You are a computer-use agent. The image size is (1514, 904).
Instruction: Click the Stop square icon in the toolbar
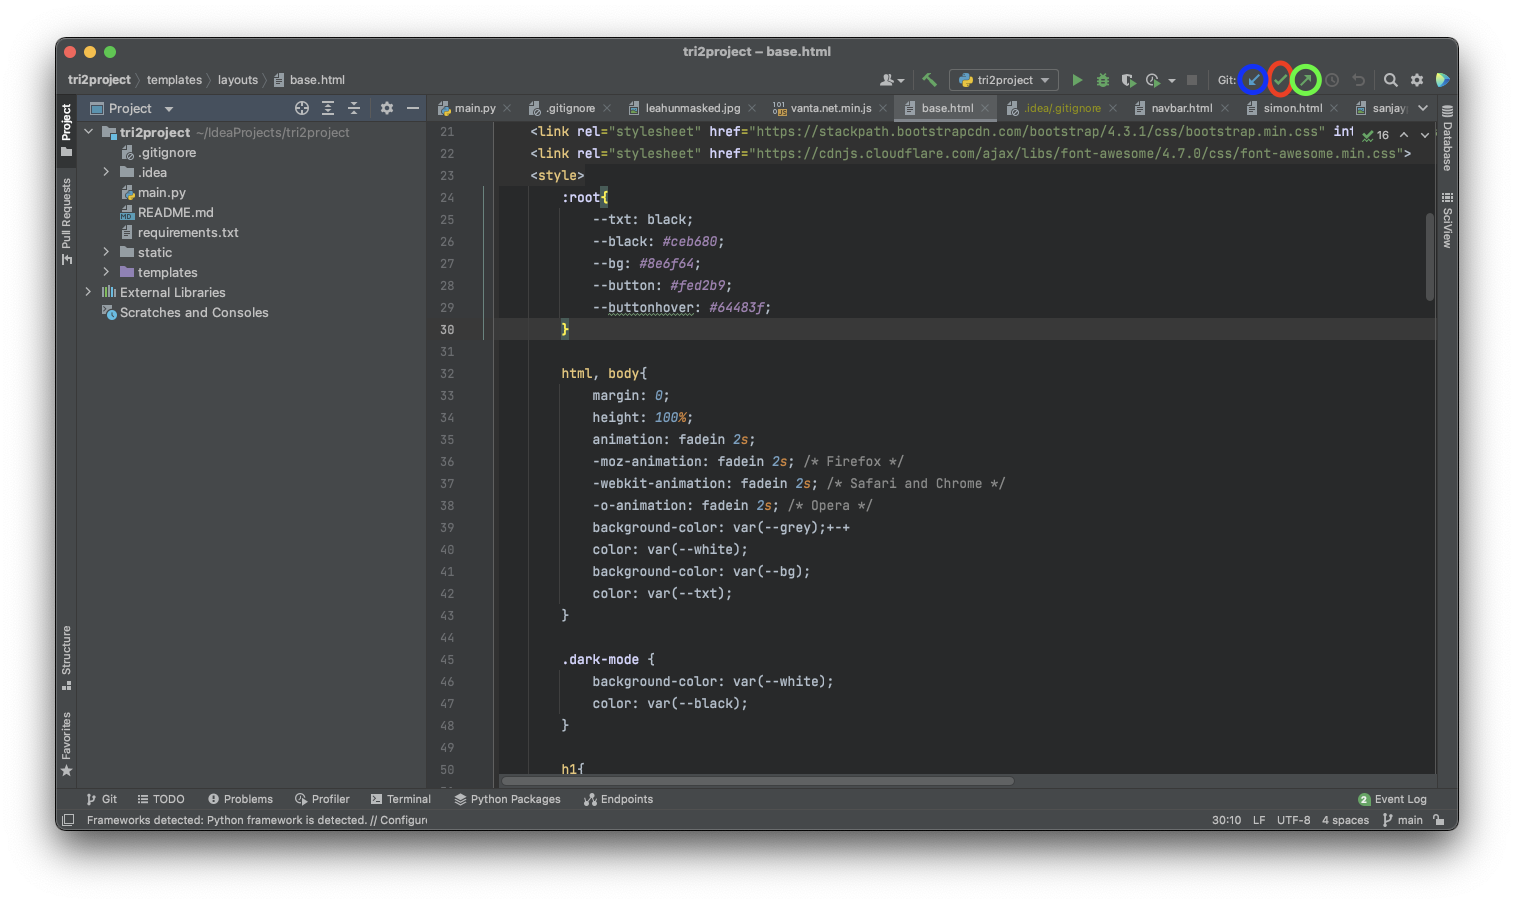pyautogui.click(x=1192, y=80)
